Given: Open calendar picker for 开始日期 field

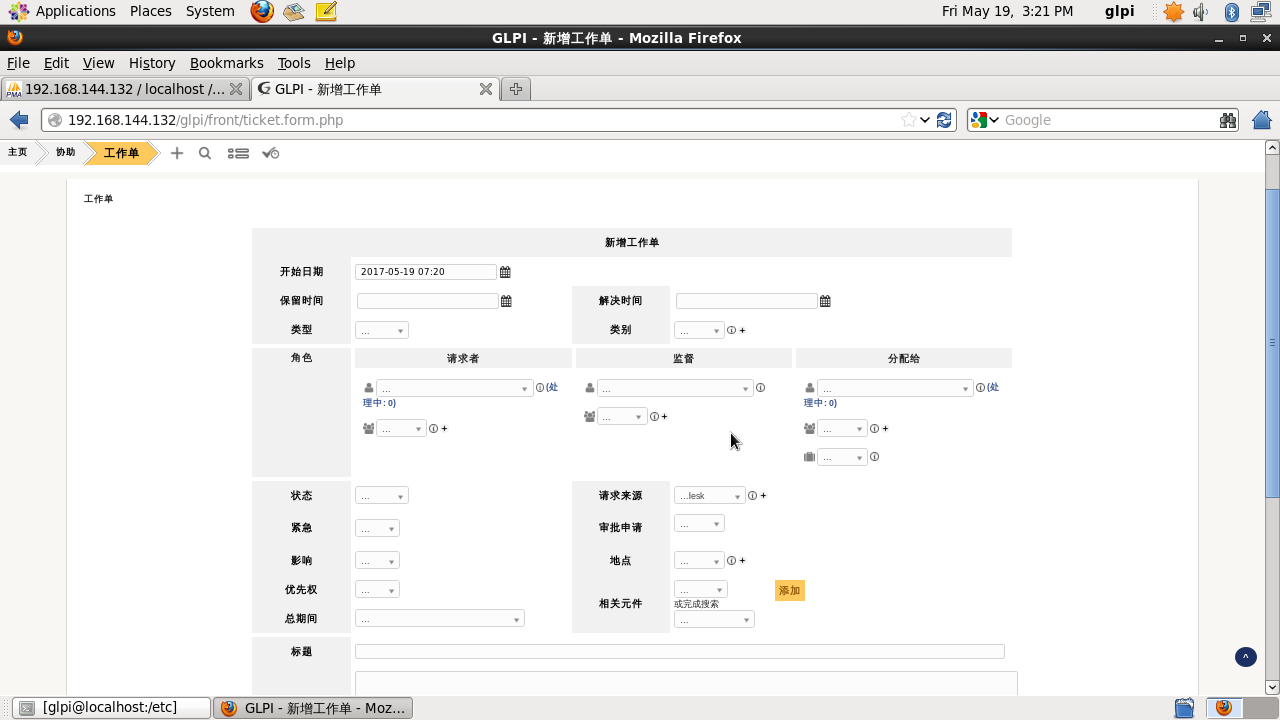Looking at the screenshot, I should coord(505,272).
